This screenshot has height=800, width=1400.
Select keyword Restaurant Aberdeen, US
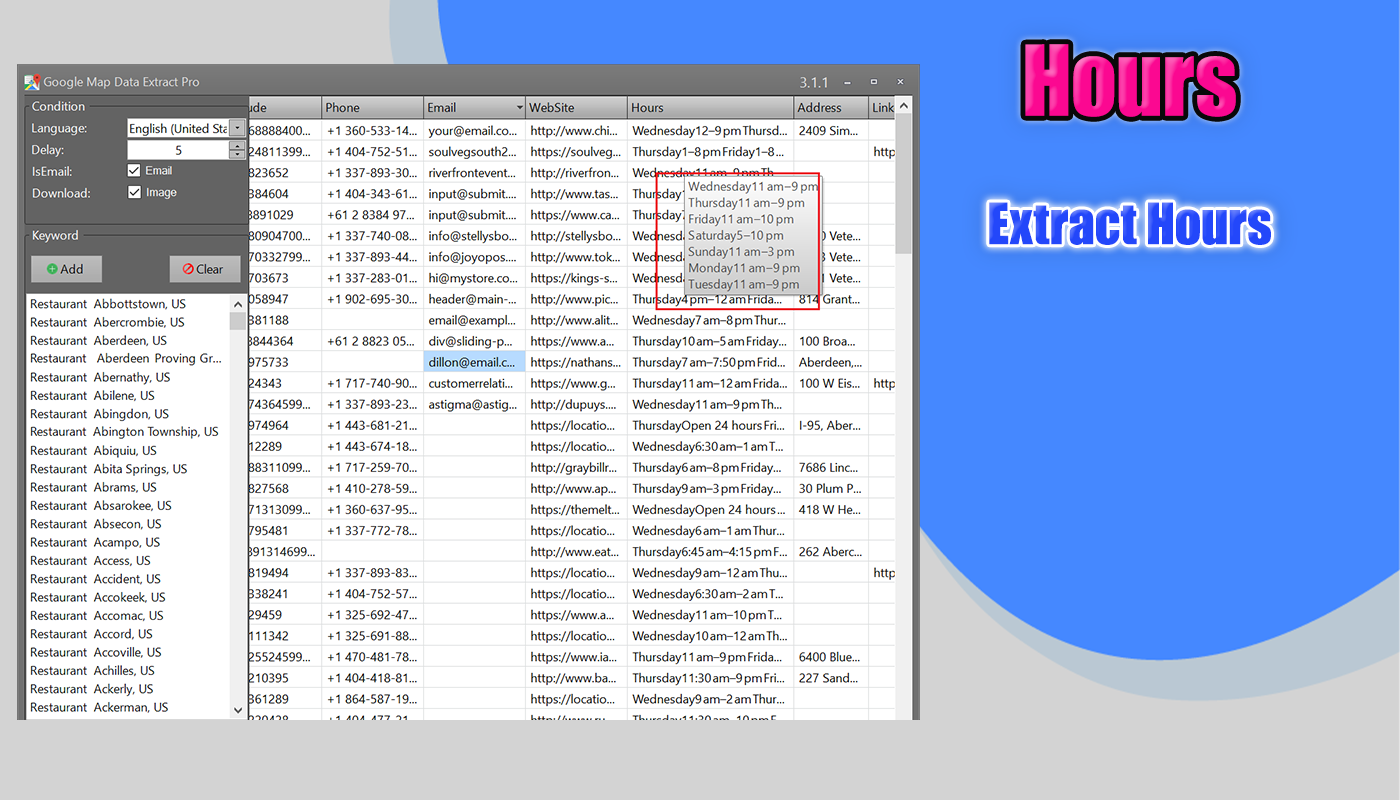click(x=98, y=340)
